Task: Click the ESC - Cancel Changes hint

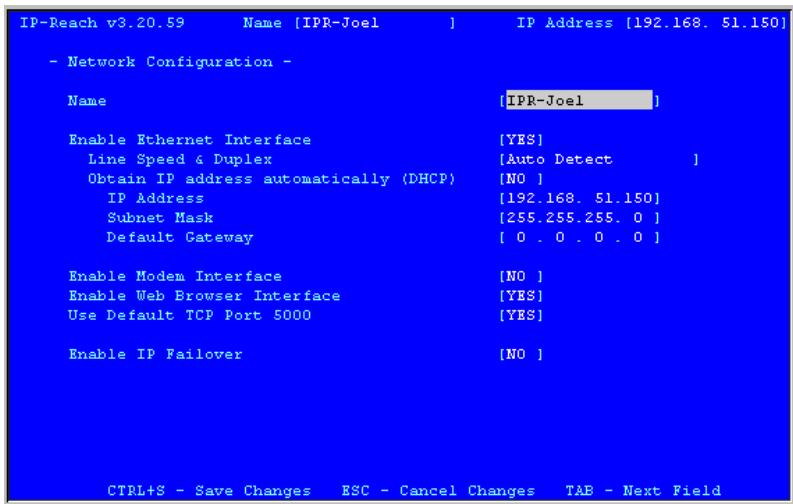Action: click(x=438, y=490)
